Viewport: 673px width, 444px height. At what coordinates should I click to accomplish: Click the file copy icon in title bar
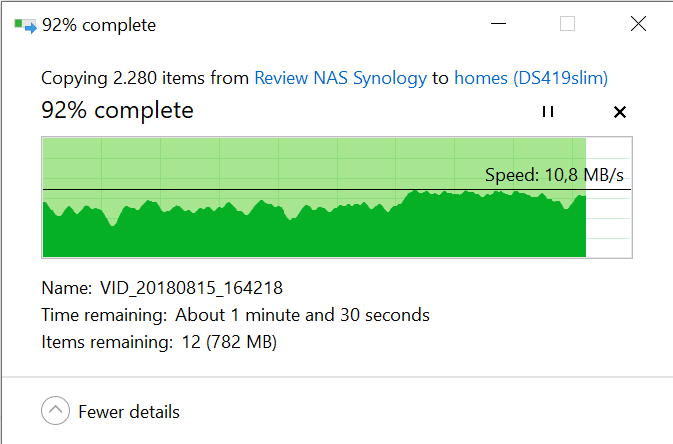point(25,25)
